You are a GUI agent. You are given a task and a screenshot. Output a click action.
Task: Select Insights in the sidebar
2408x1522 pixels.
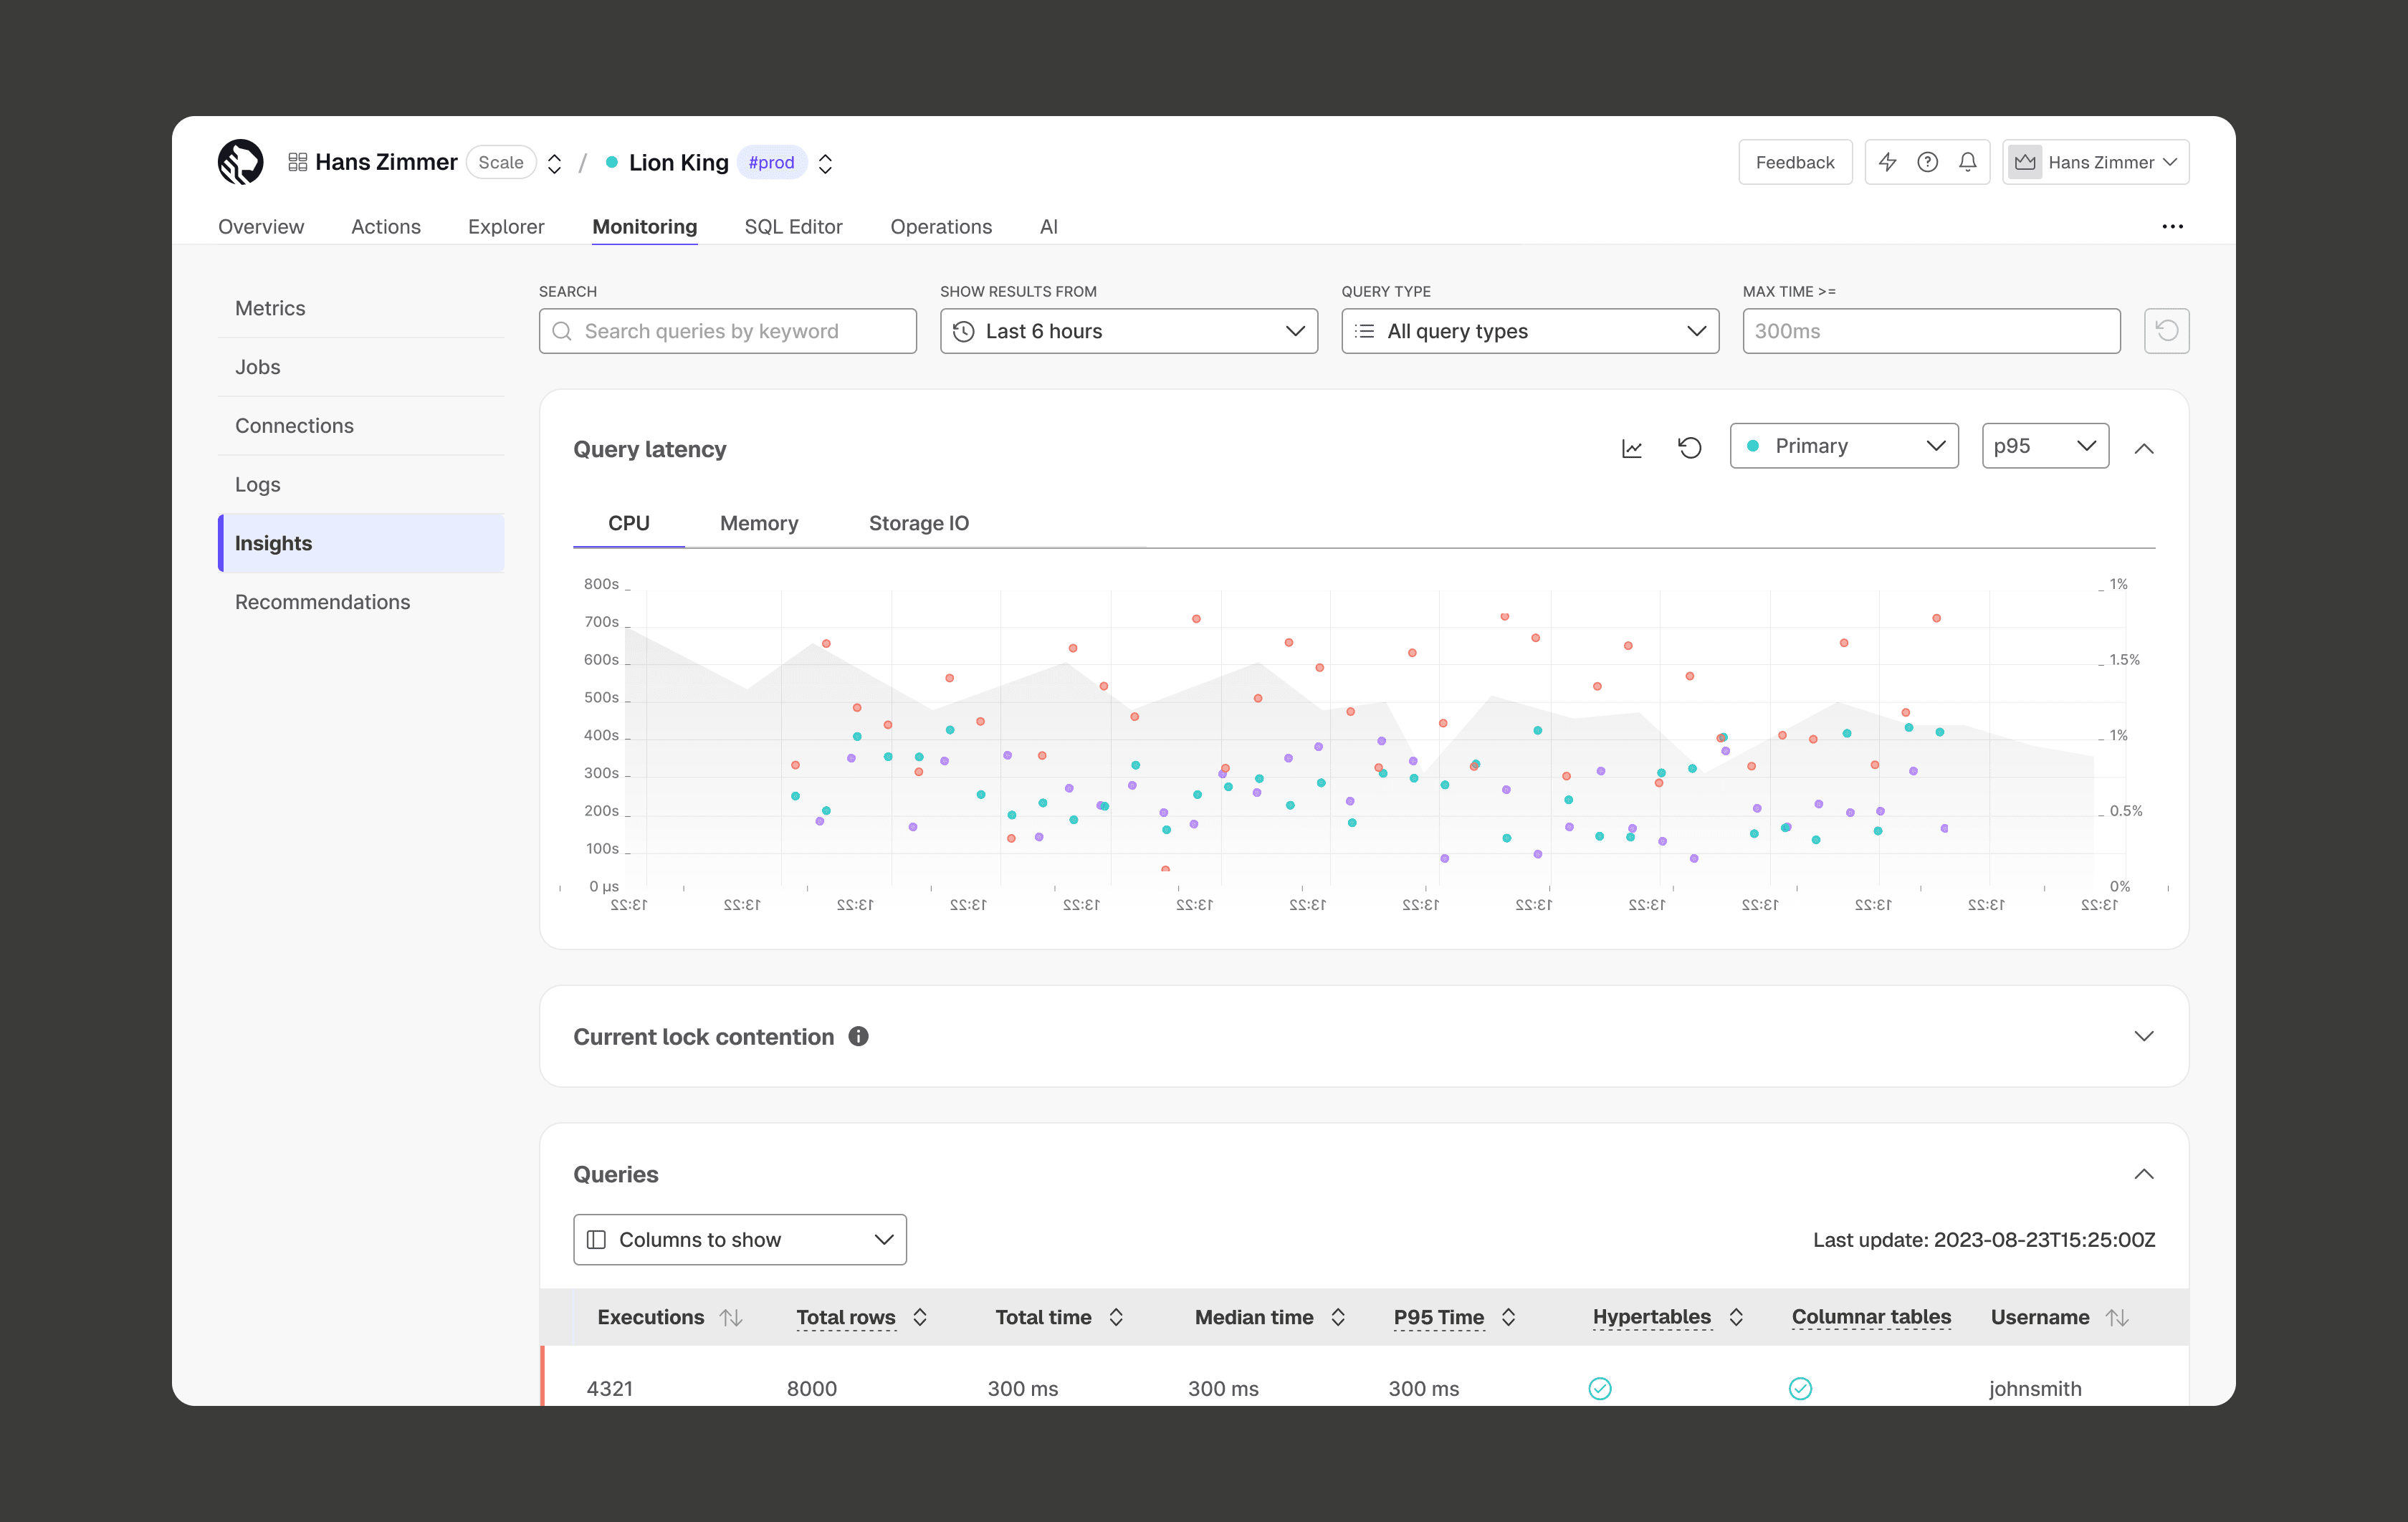click(x=361, y=543)
